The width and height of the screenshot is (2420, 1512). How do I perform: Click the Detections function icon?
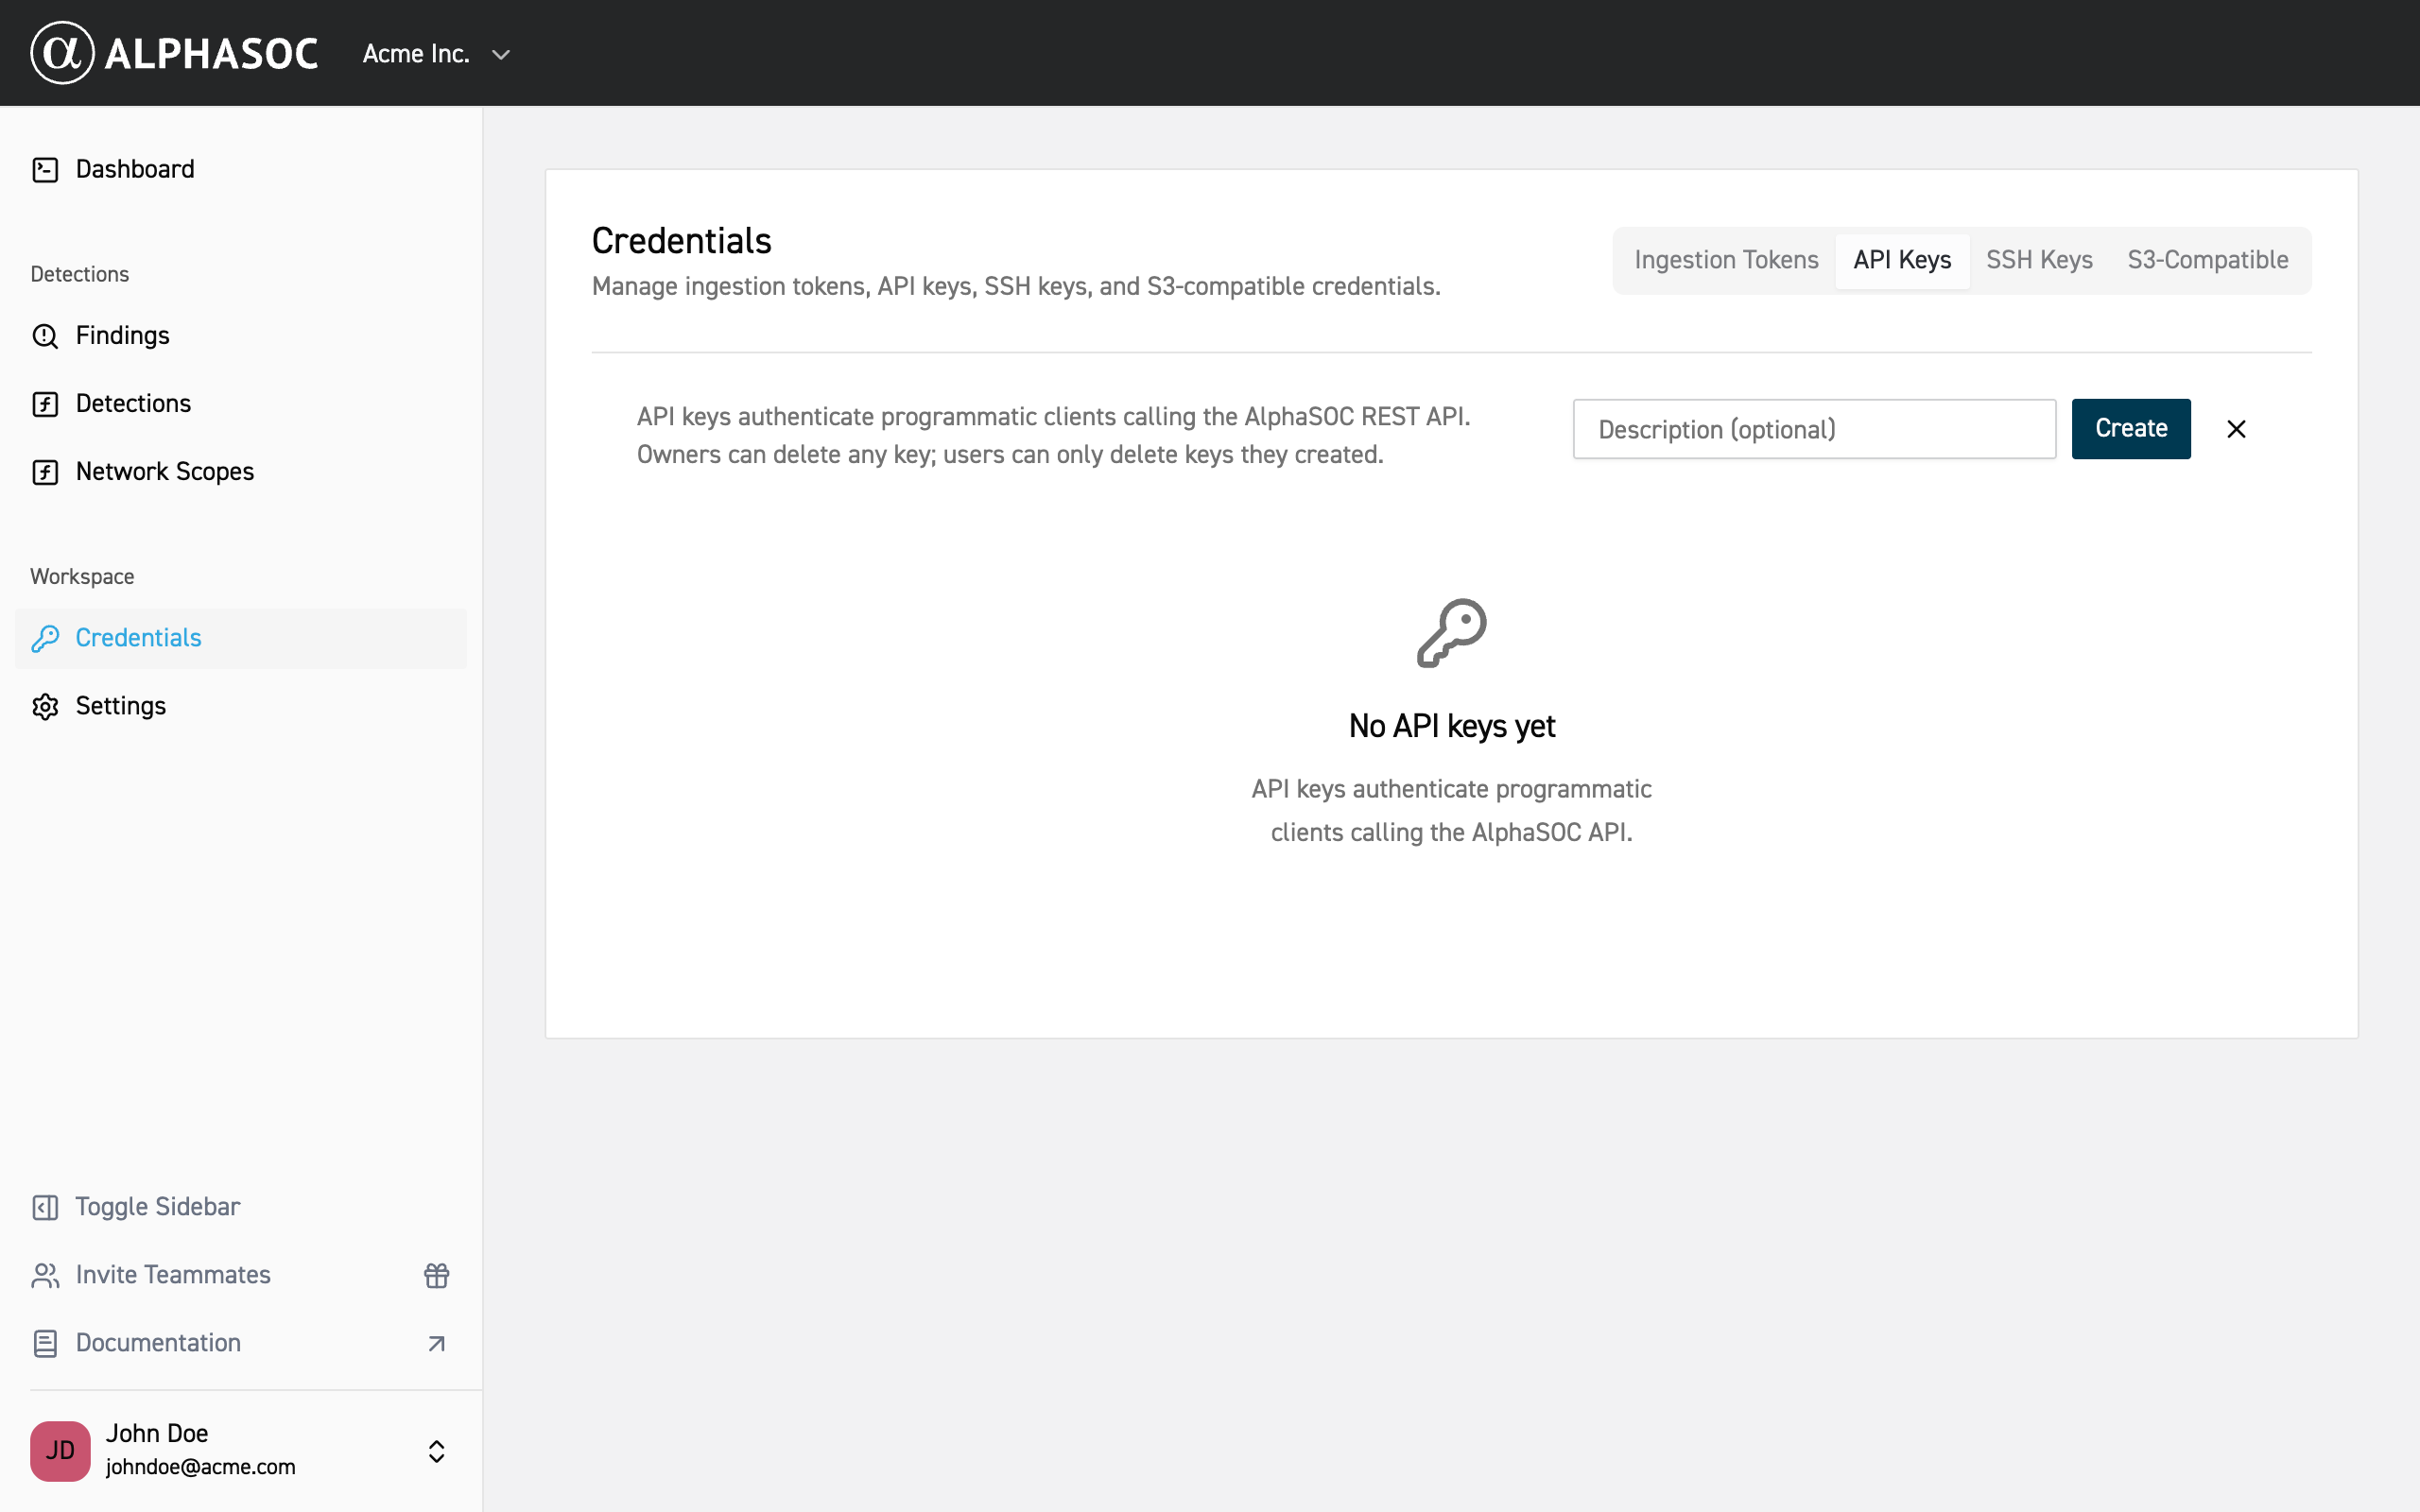45,404
